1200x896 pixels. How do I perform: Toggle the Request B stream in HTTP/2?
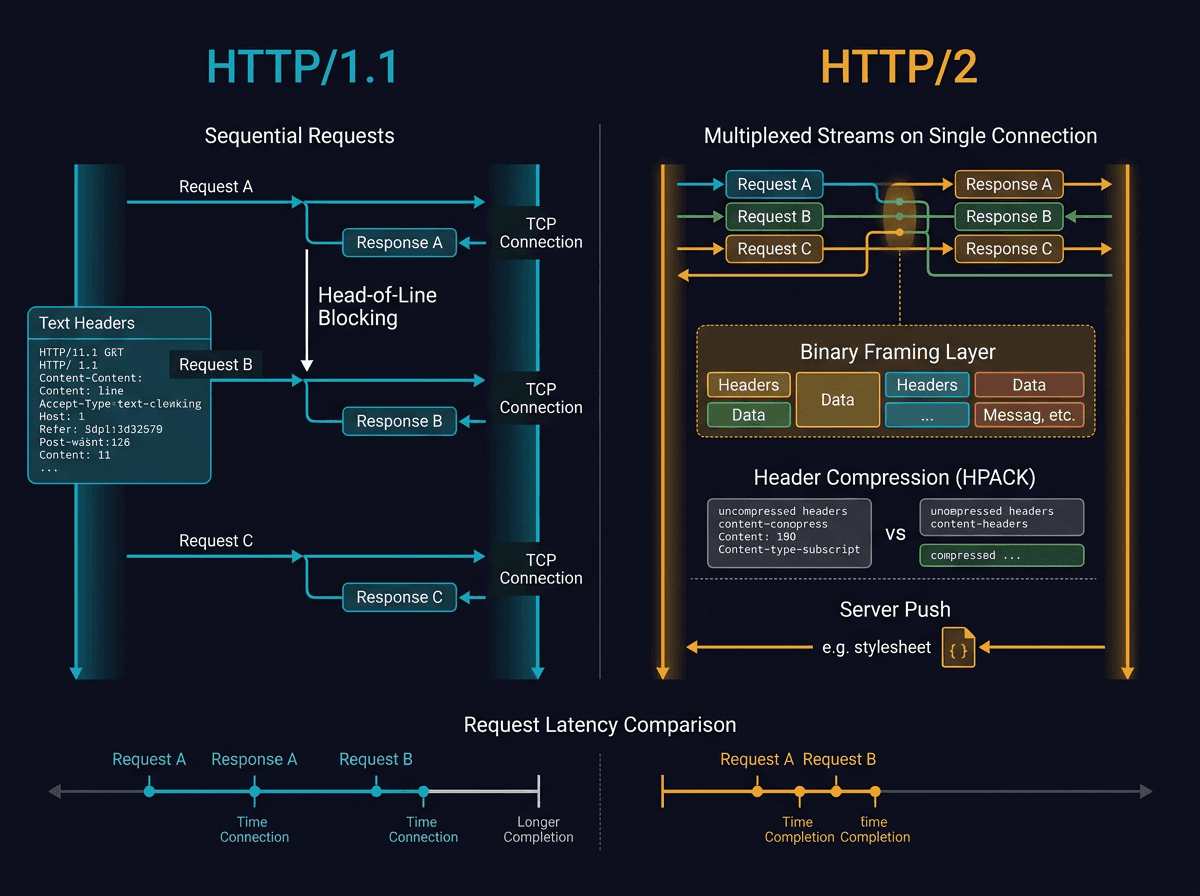tap(774, 216)
